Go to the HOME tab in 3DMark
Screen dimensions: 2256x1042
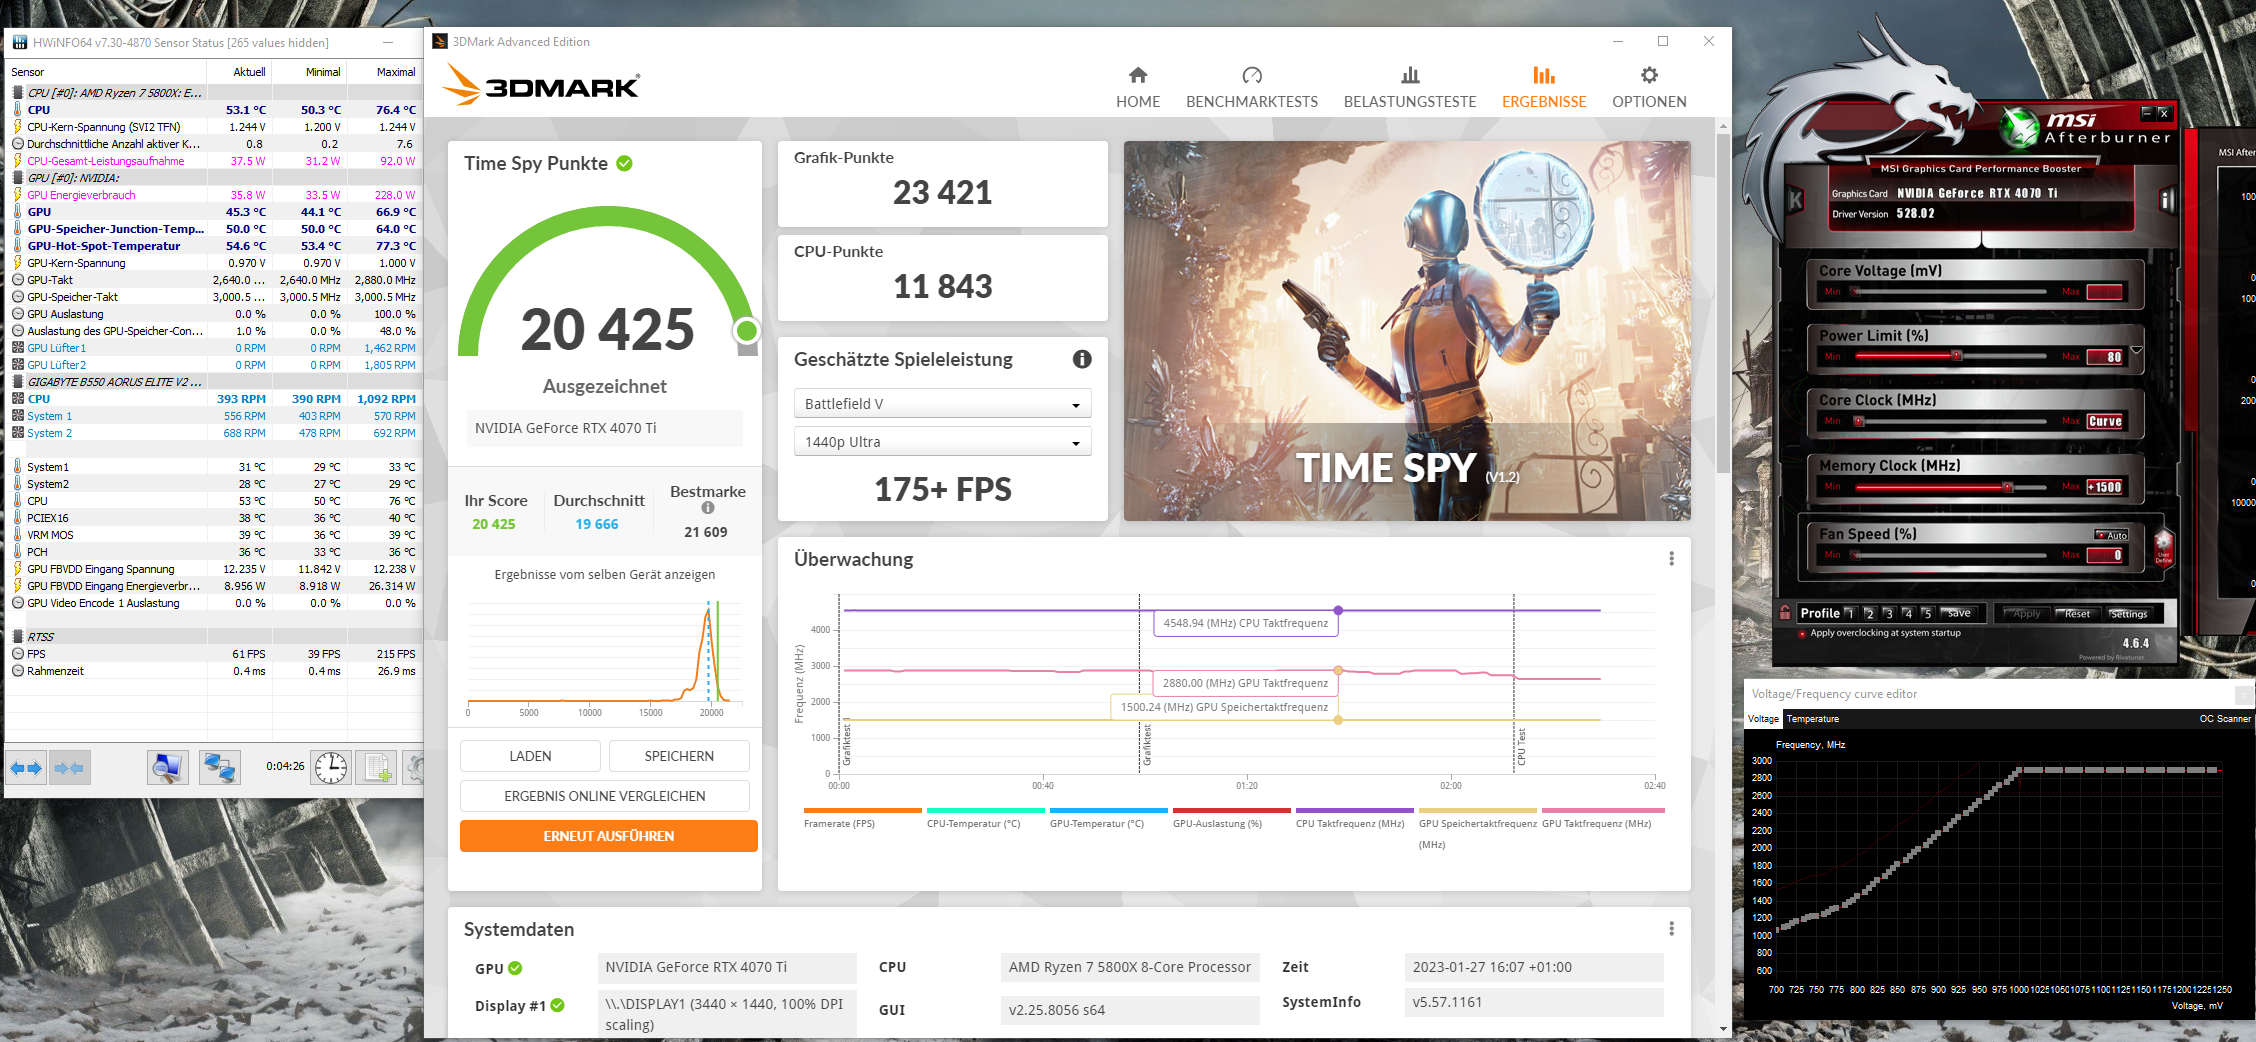1138,88
